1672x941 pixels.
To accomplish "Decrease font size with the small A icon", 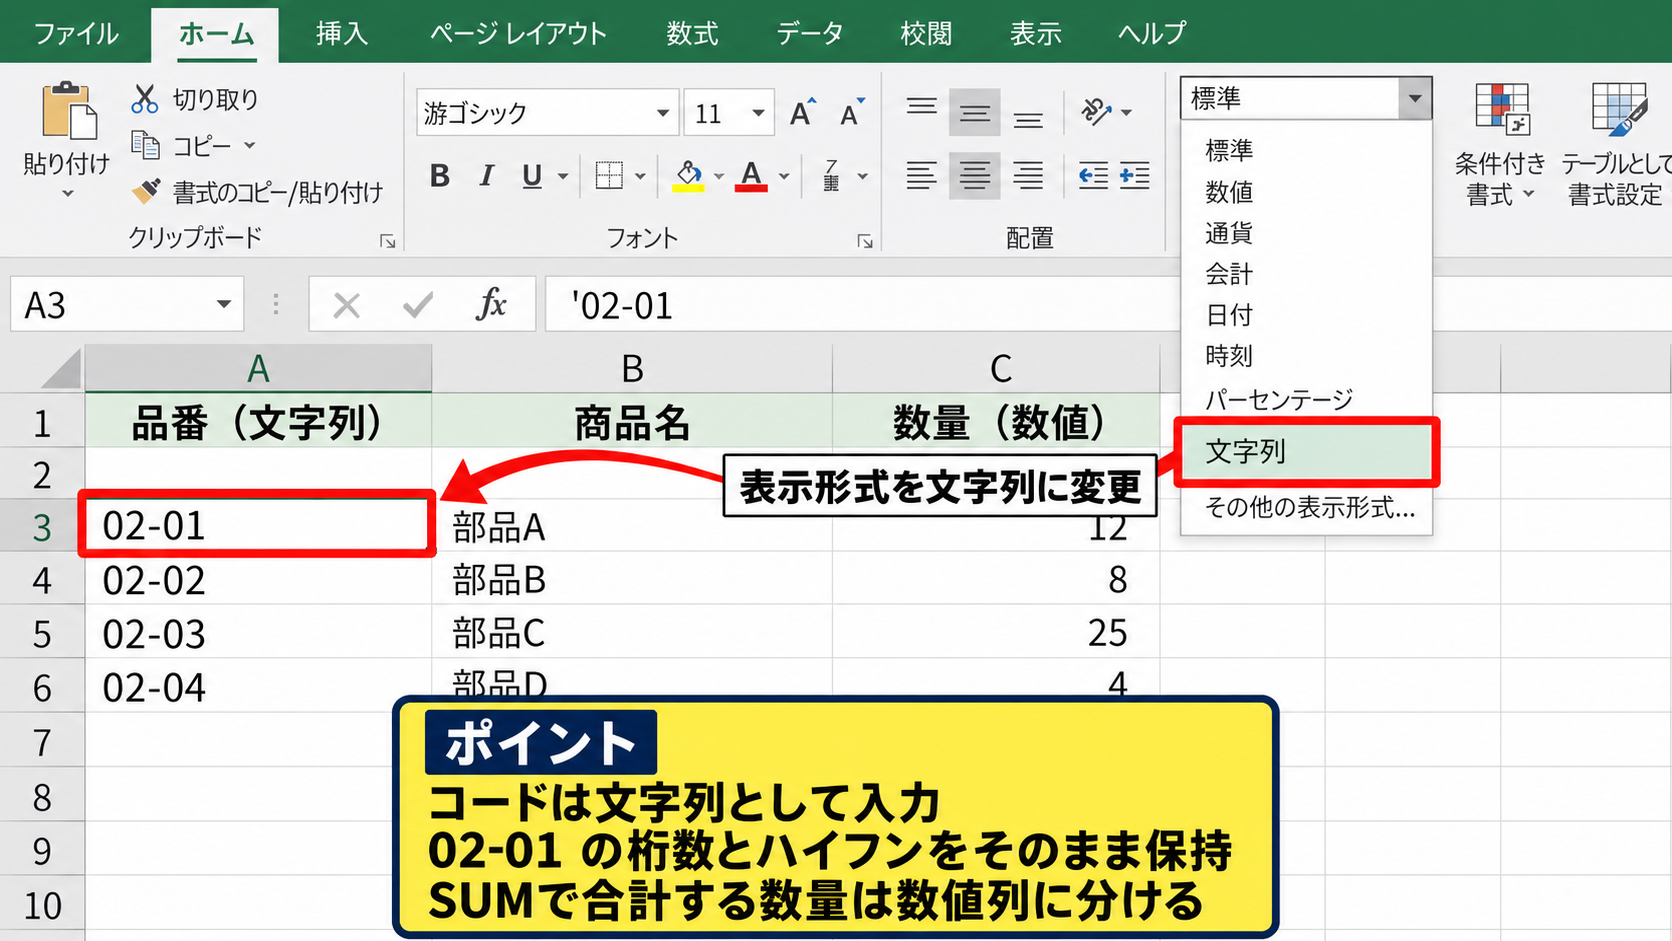I will 852,113.
